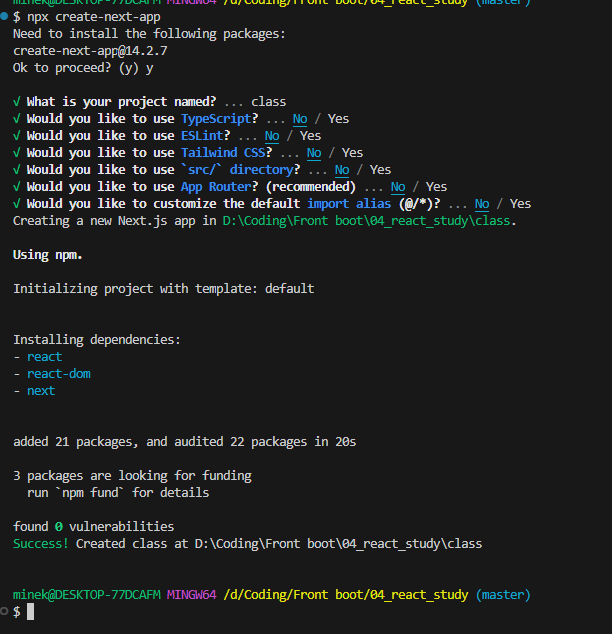Click the 'npx create-next-app' command text
612x634 pixels.
[x=94, y=17]
